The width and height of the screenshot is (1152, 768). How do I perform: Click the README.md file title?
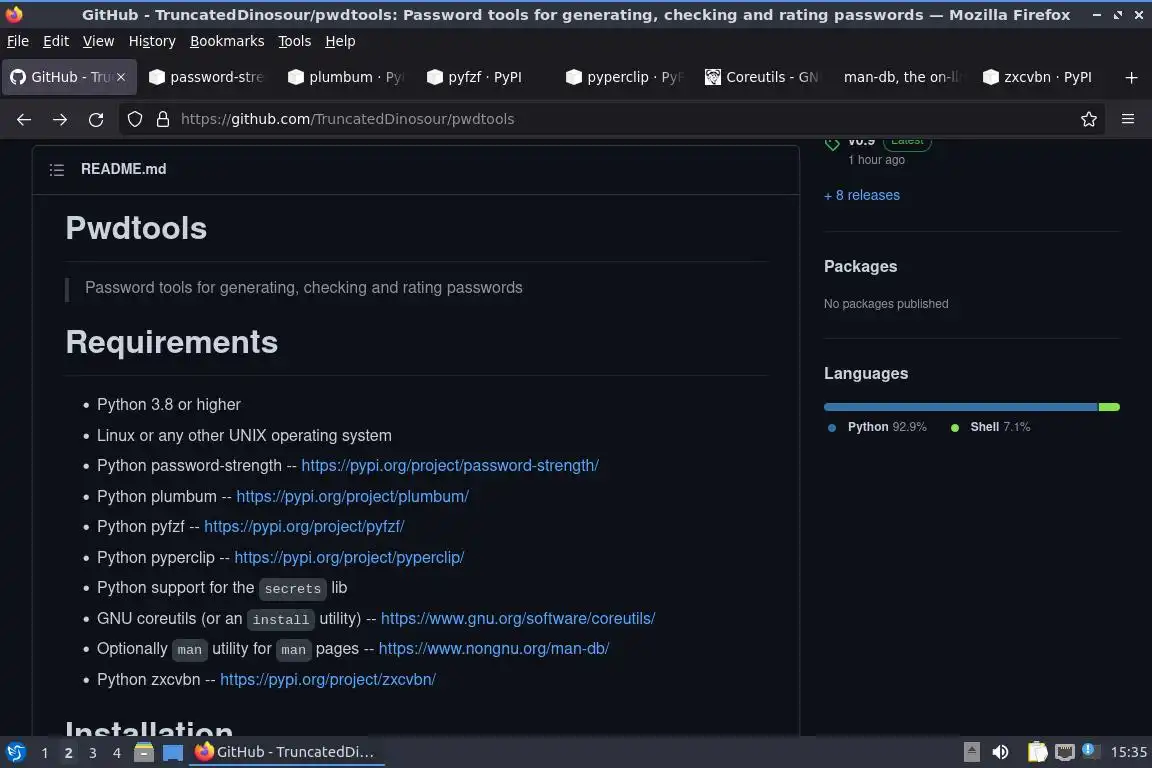(123, 169)
